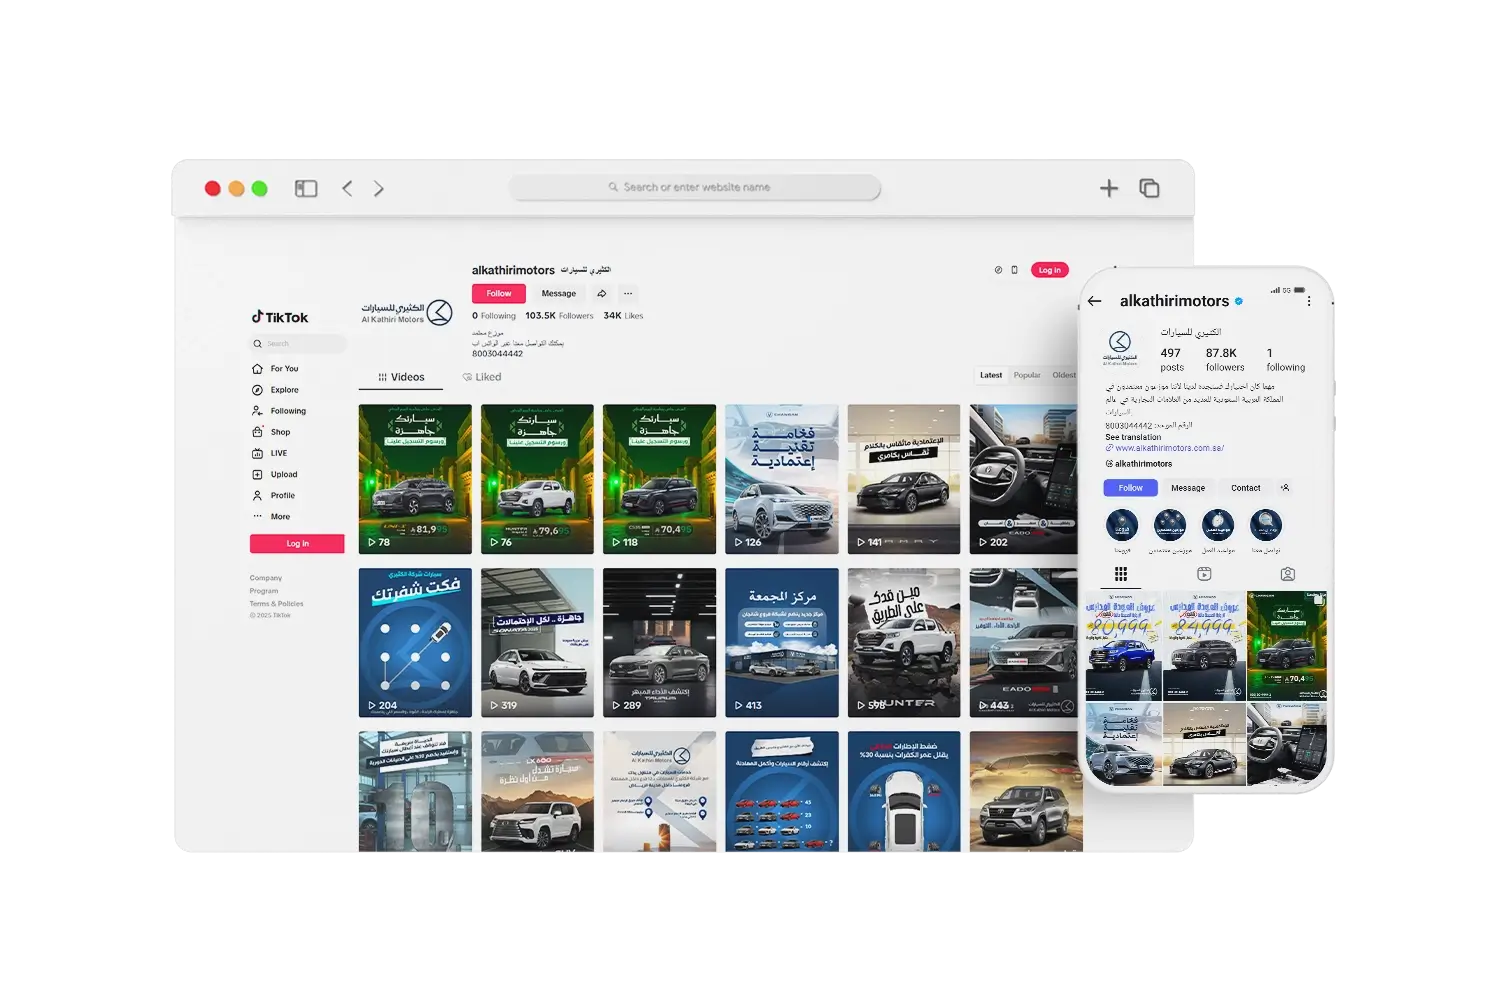Image resolution: width=1500 pixels, height=1000 pixels.
Task: Select the Instagram posts grid tab
Action: click(1121, 574)
